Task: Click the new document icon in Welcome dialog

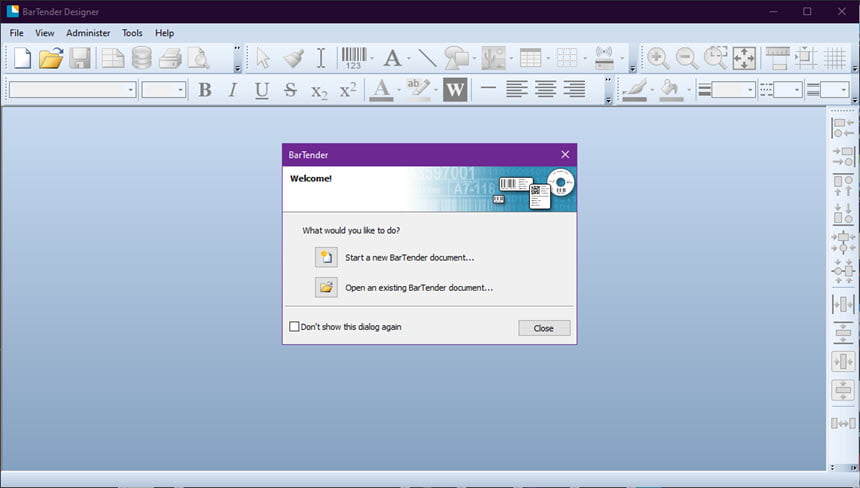Action: click(x=326, y=257)
